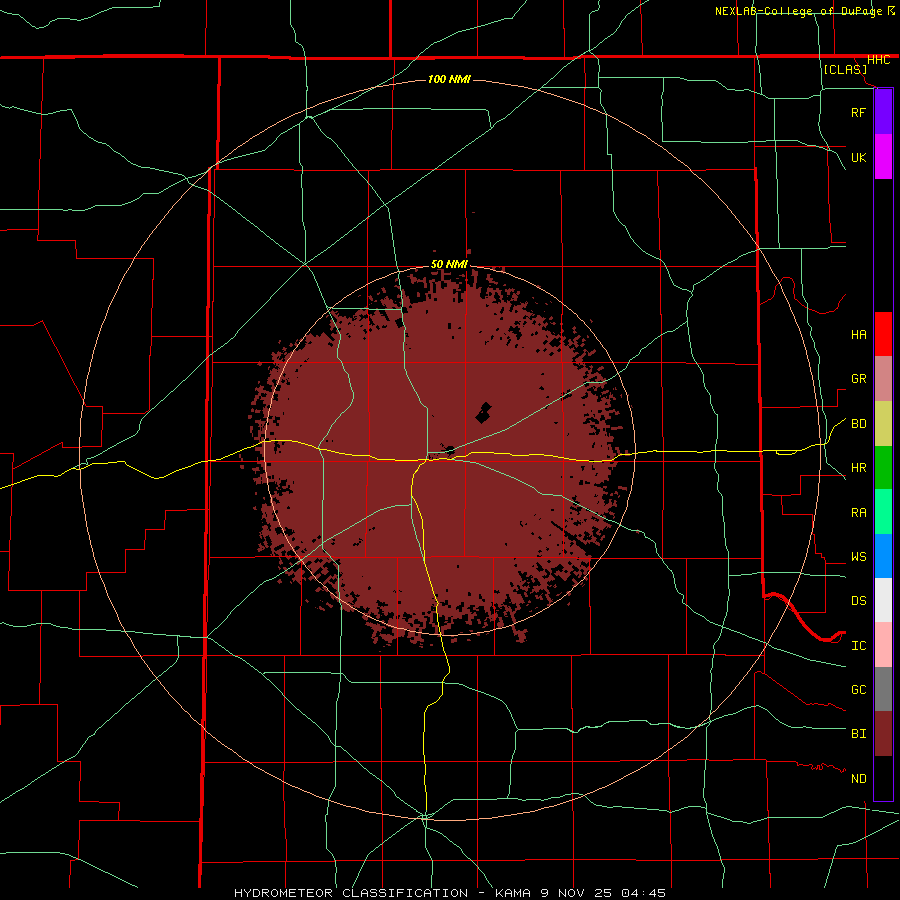Click the BI legend label
This screenshot has height=900, width=900.
[x=858, y=734]
